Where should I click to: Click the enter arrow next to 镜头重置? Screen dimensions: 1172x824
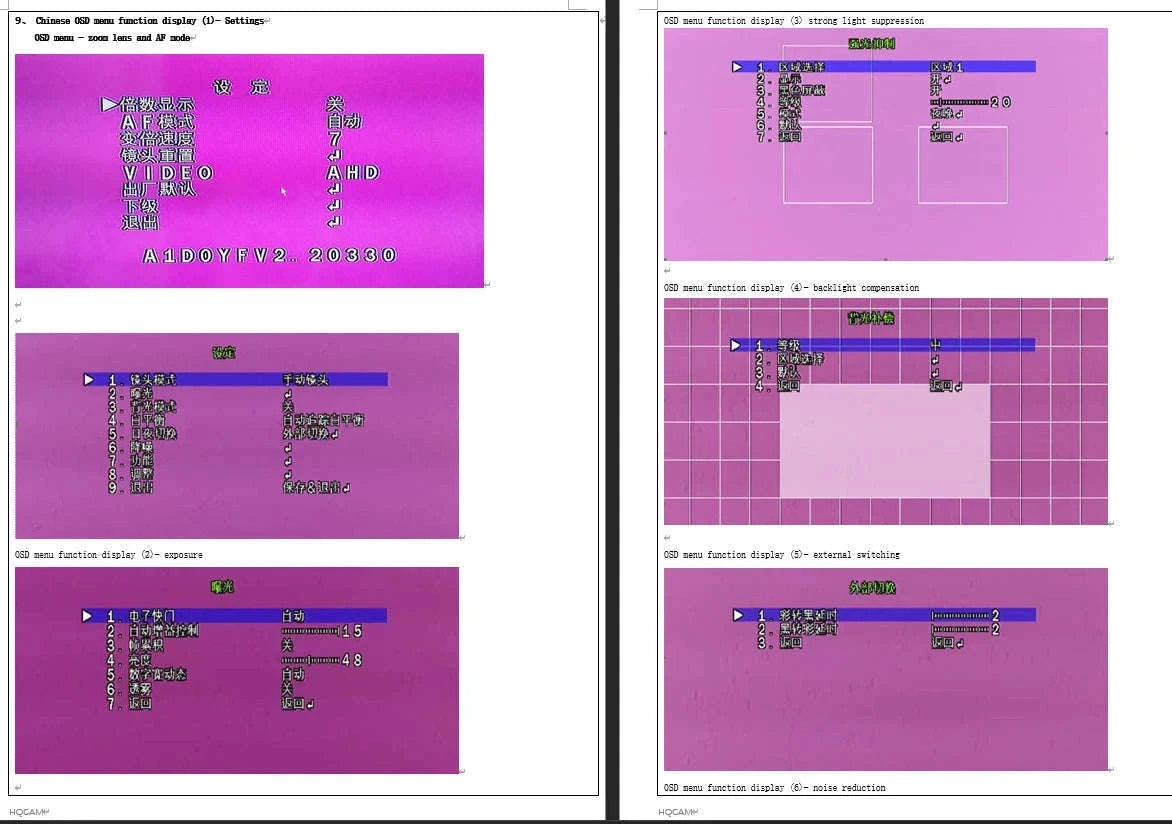334,156
